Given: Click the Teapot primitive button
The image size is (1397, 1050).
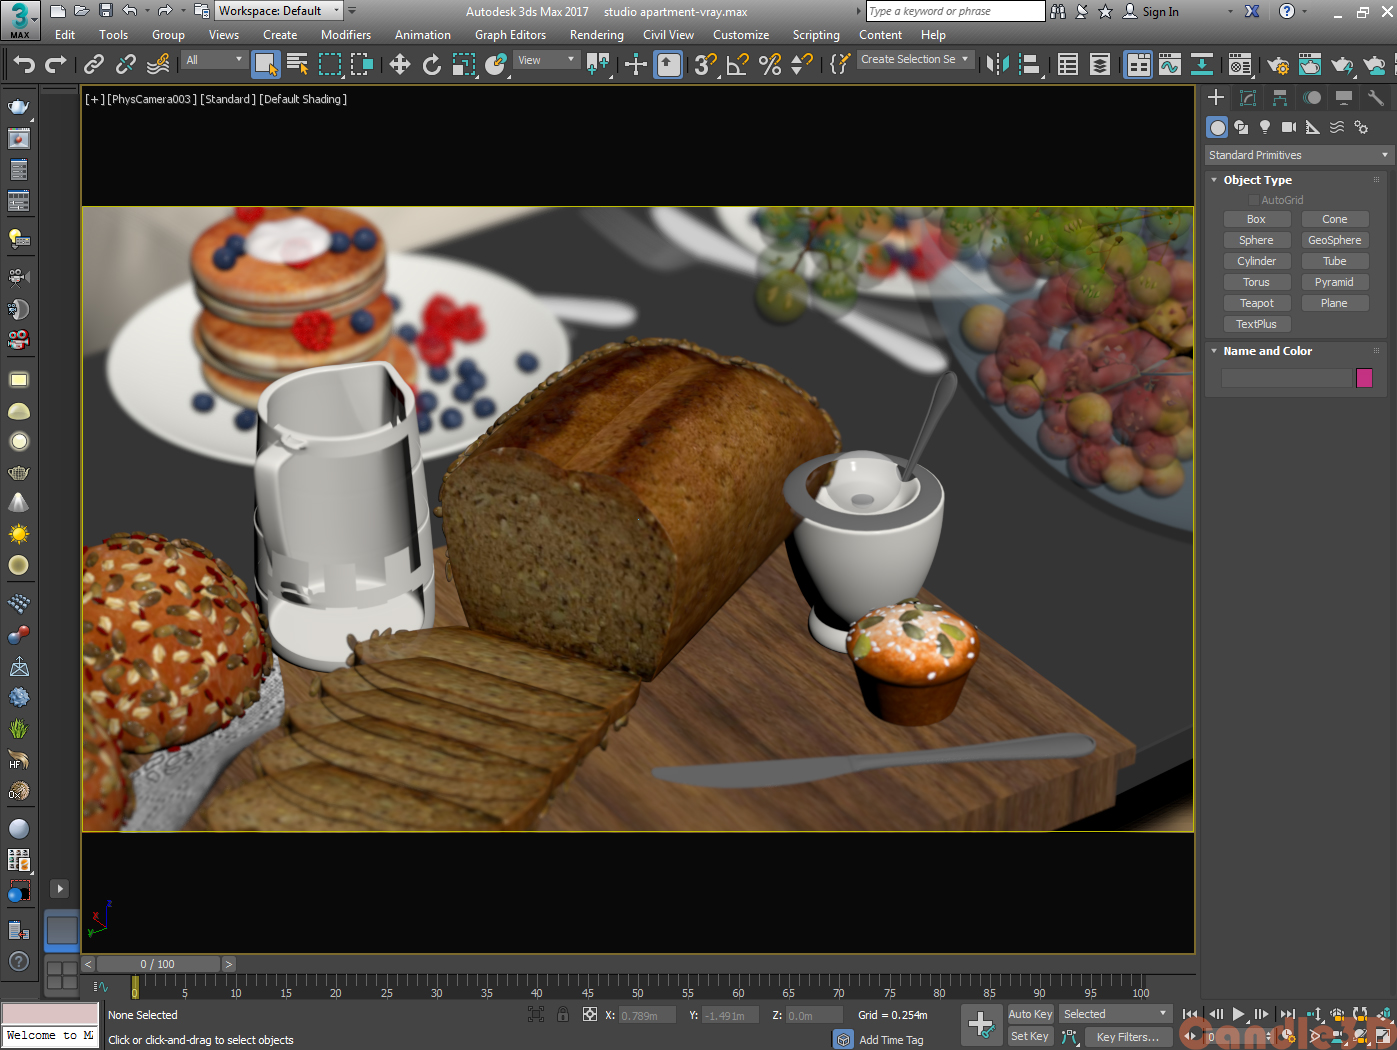Looking at the screenshot, I should (x=1256, y=303).
